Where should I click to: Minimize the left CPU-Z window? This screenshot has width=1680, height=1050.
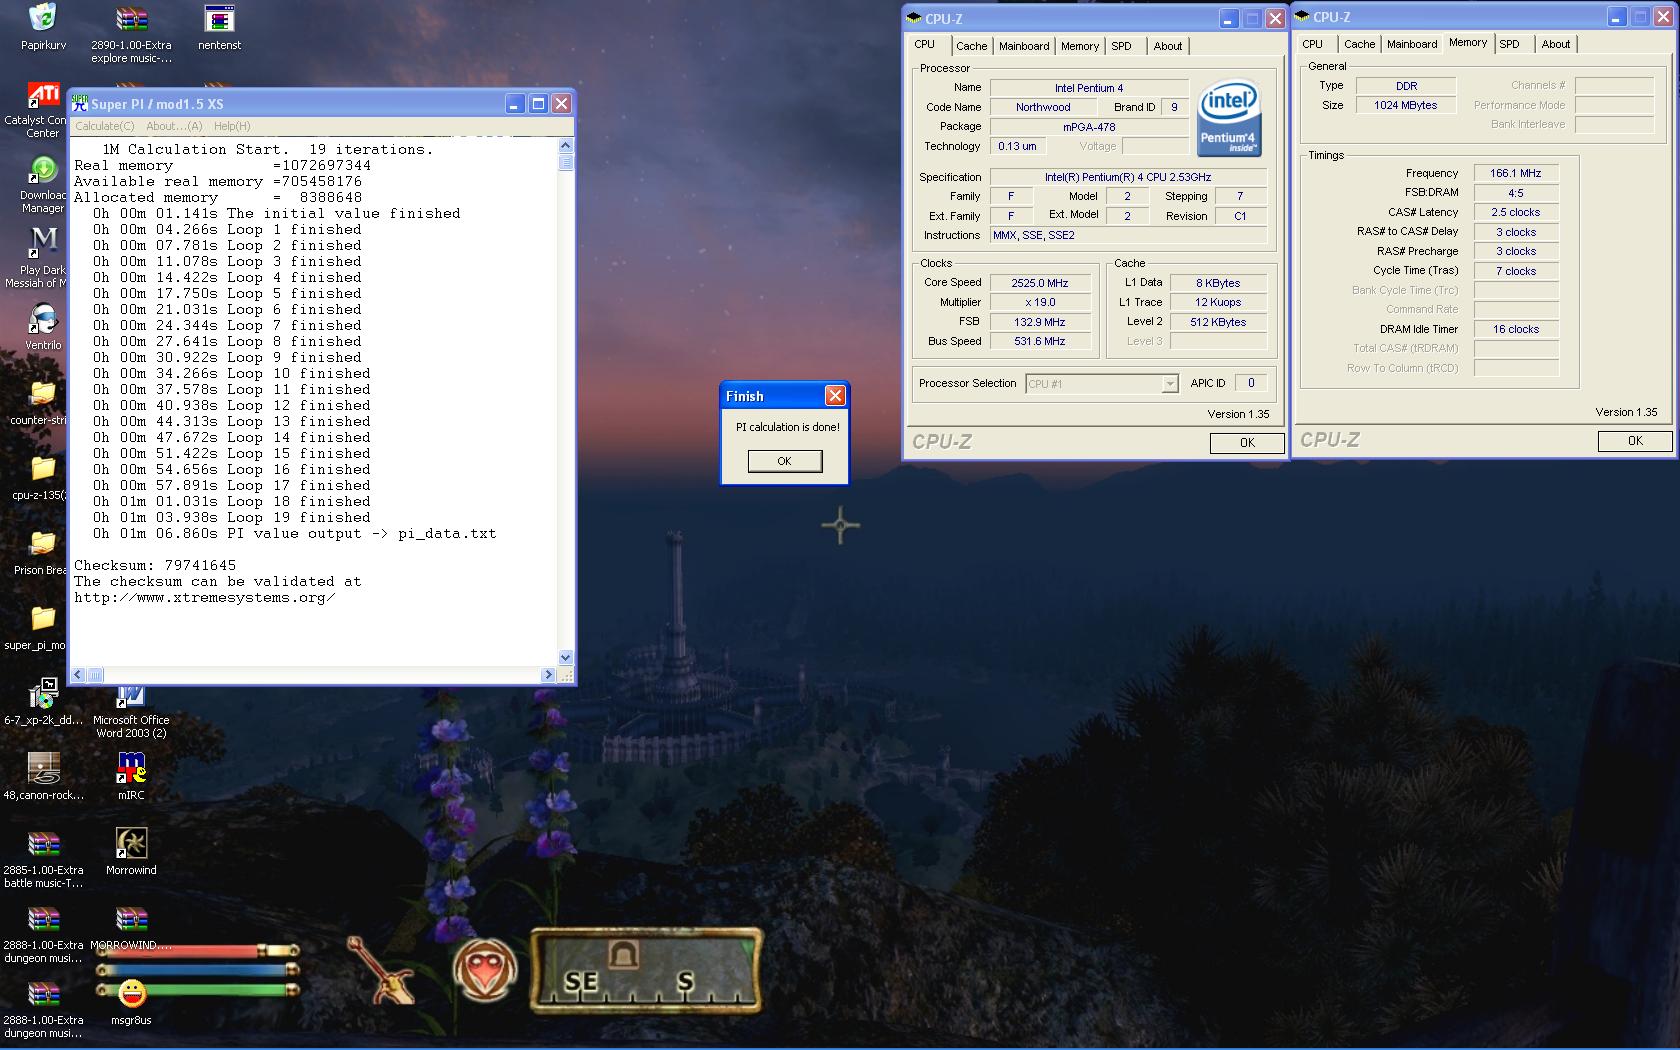[1228, 18]
